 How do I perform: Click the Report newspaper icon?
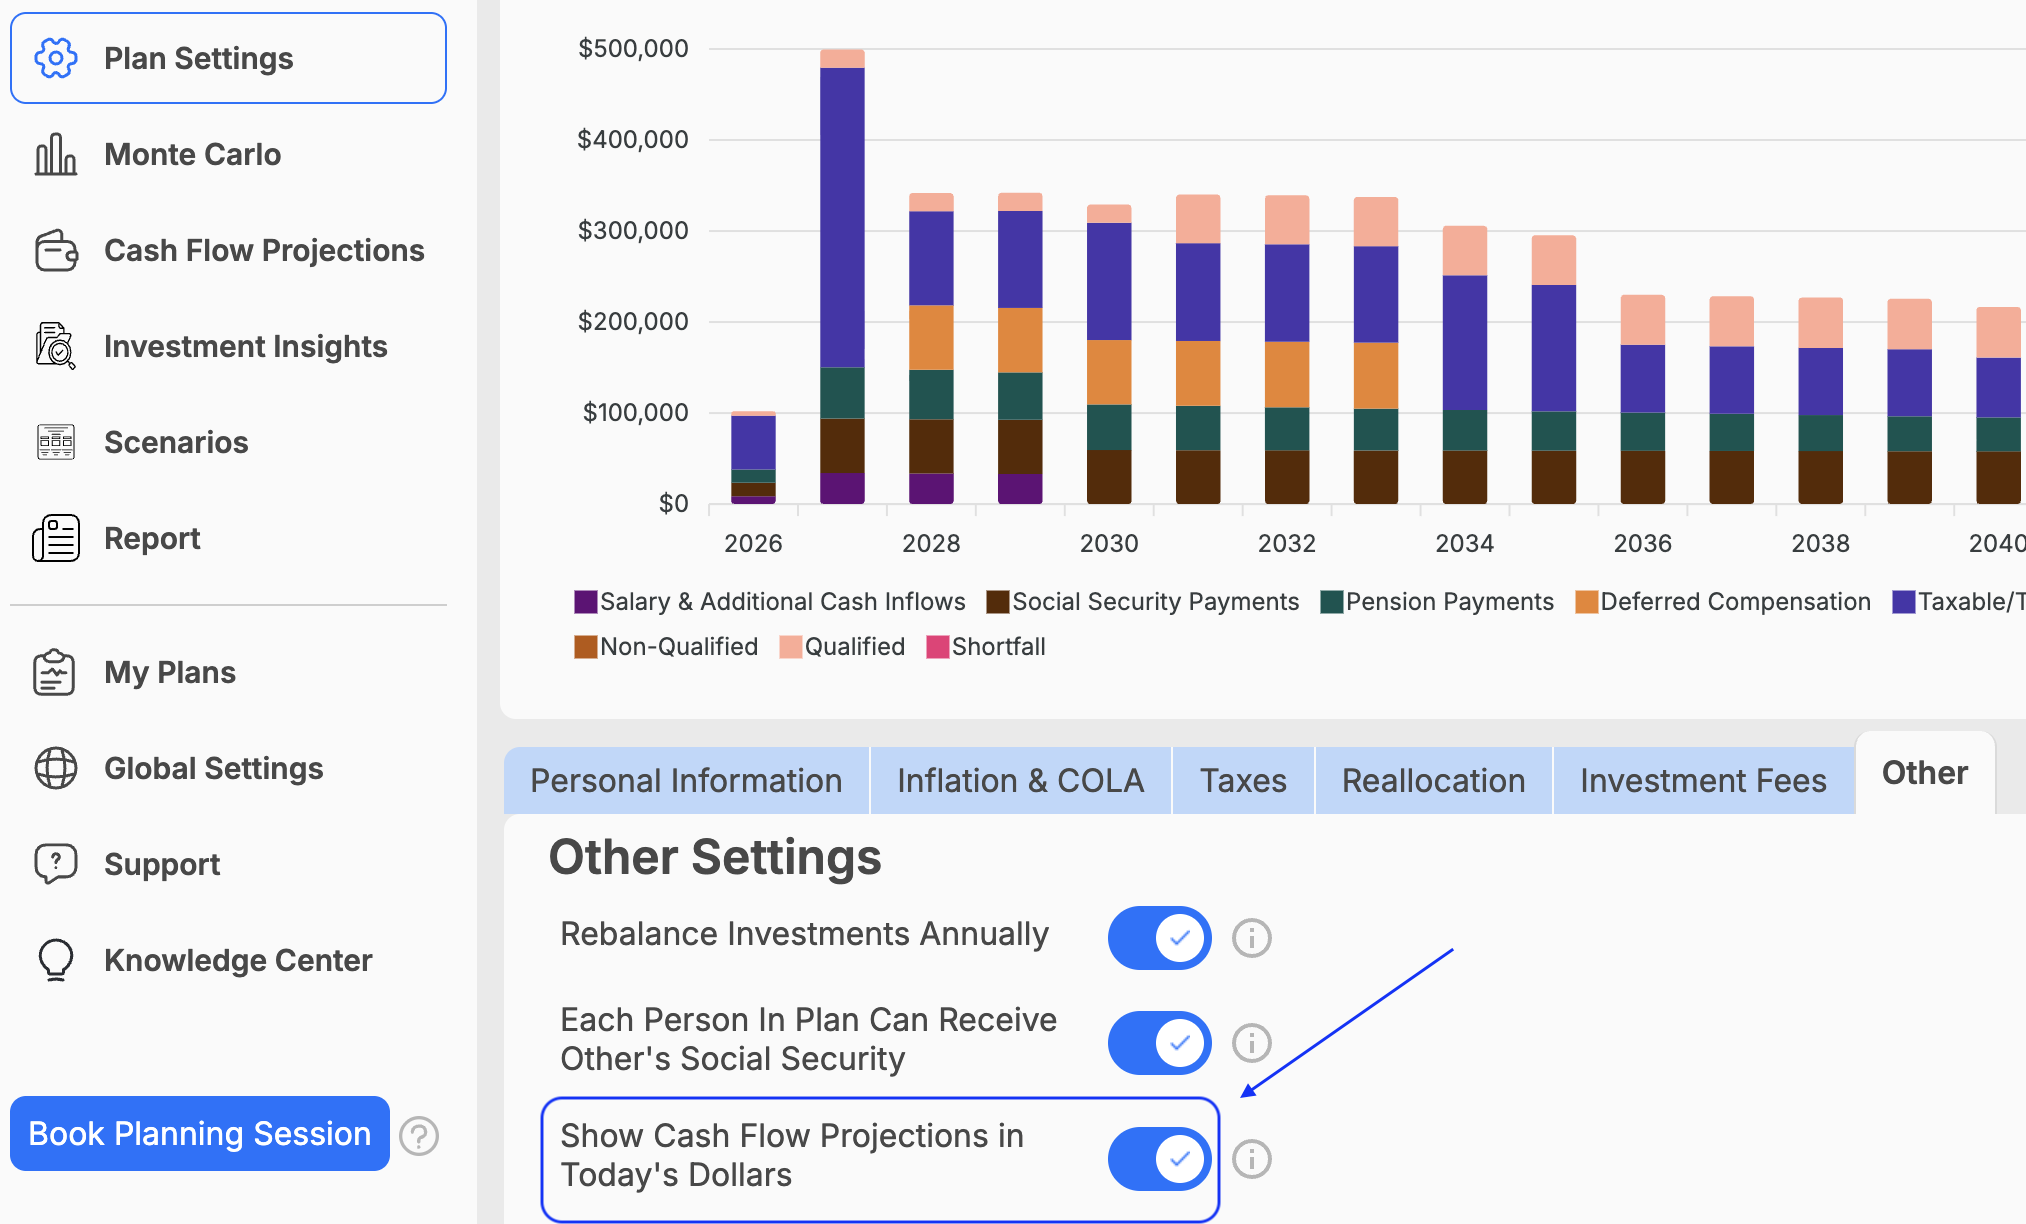56,538
